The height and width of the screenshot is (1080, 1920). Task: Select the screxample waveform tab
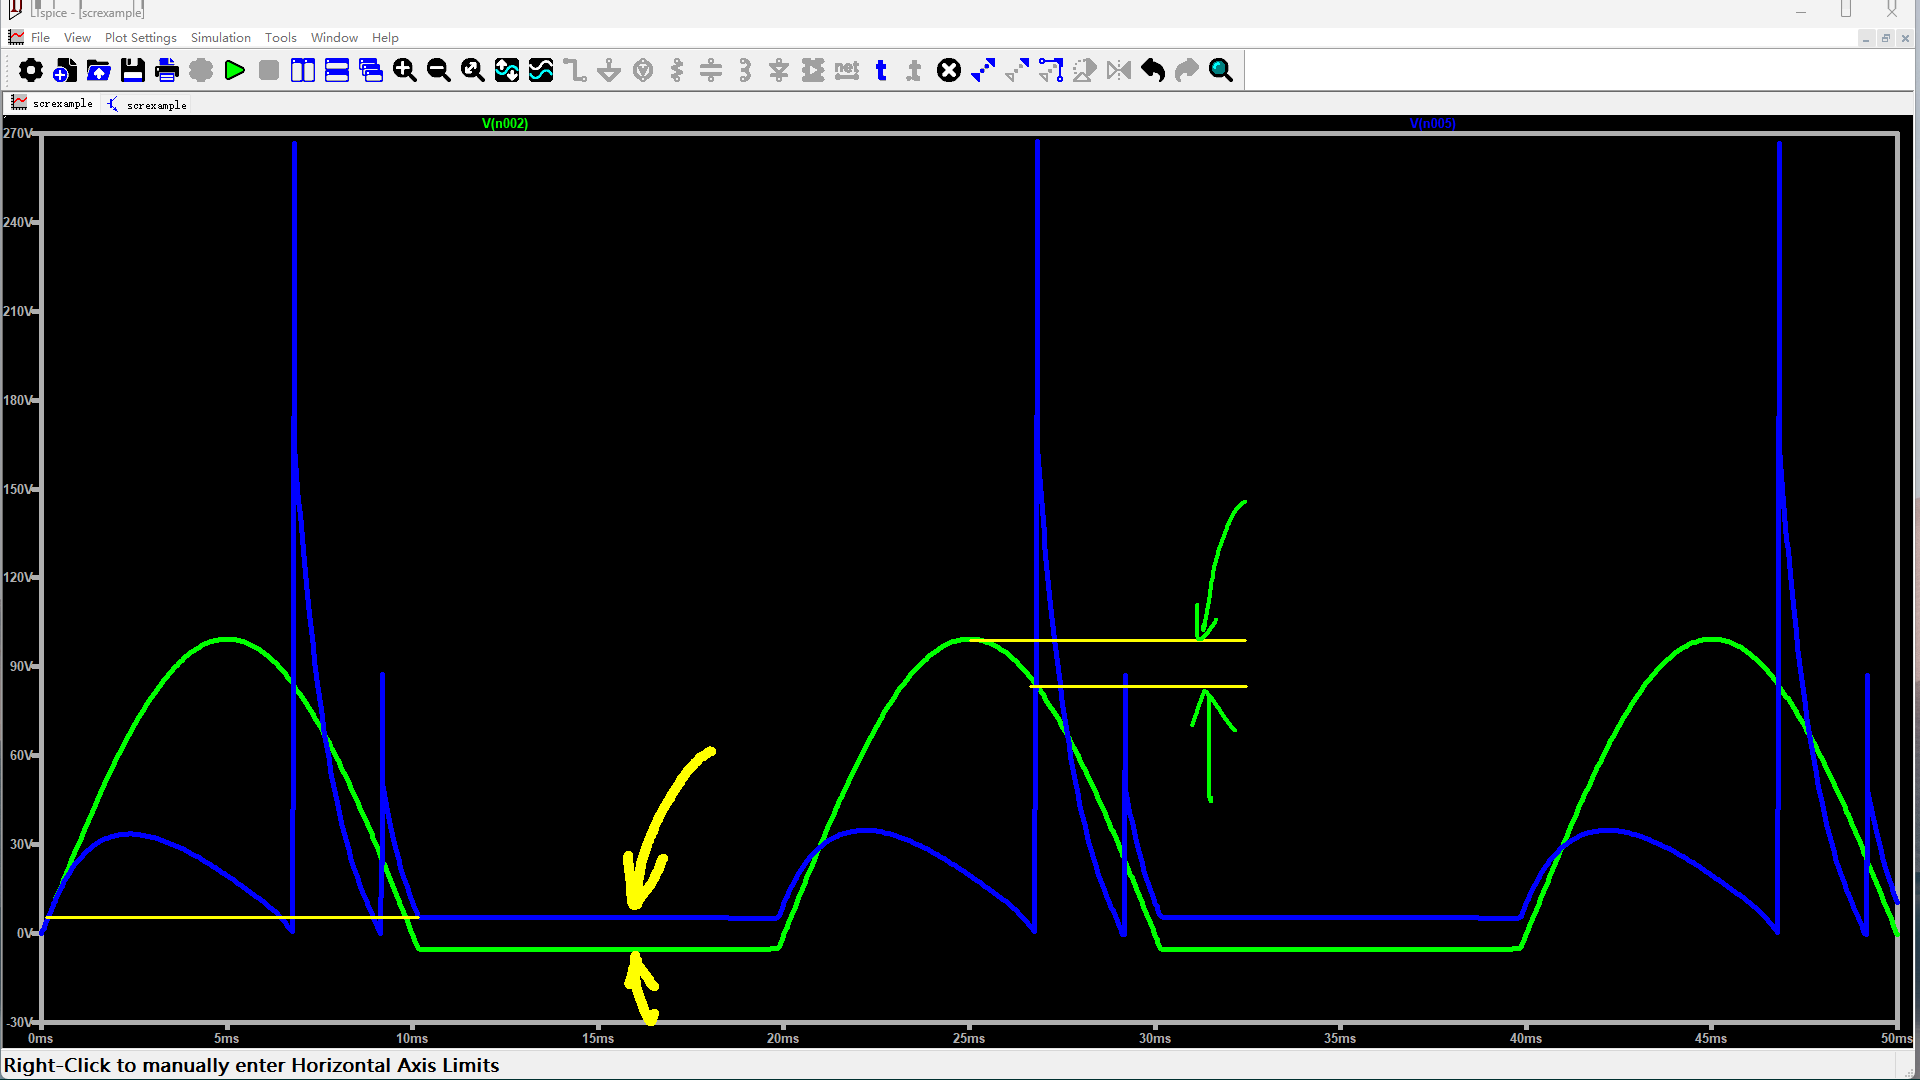pos(53,103)
